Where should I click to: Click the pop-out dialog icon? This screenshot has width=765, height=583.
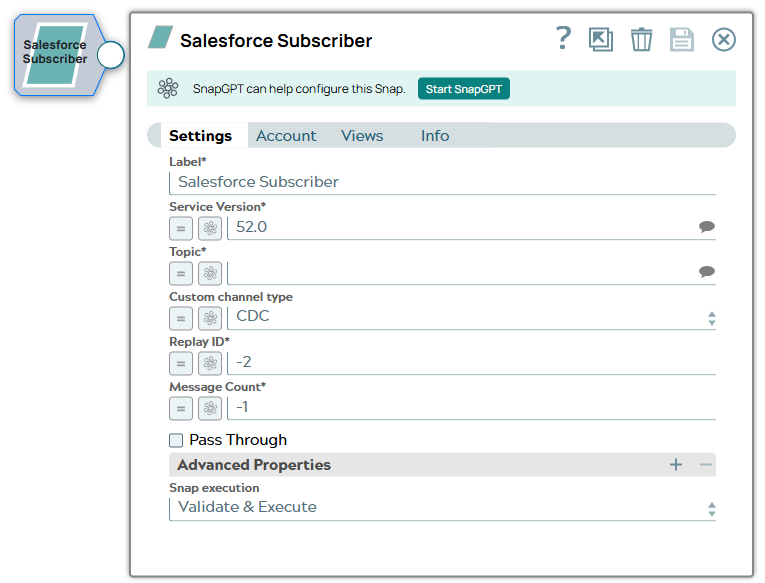tap(601, 40)
